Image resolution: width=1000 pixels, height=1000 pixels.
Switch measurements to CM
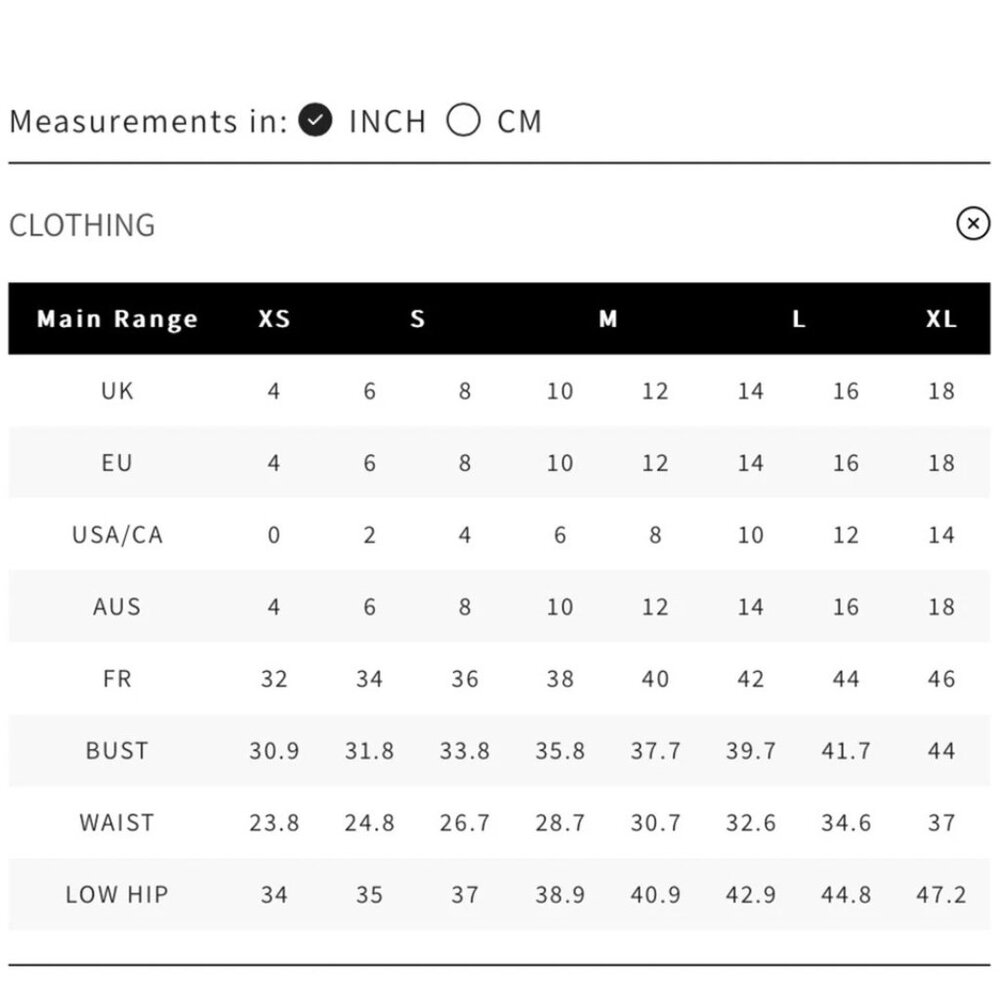[x=463, y=120]
